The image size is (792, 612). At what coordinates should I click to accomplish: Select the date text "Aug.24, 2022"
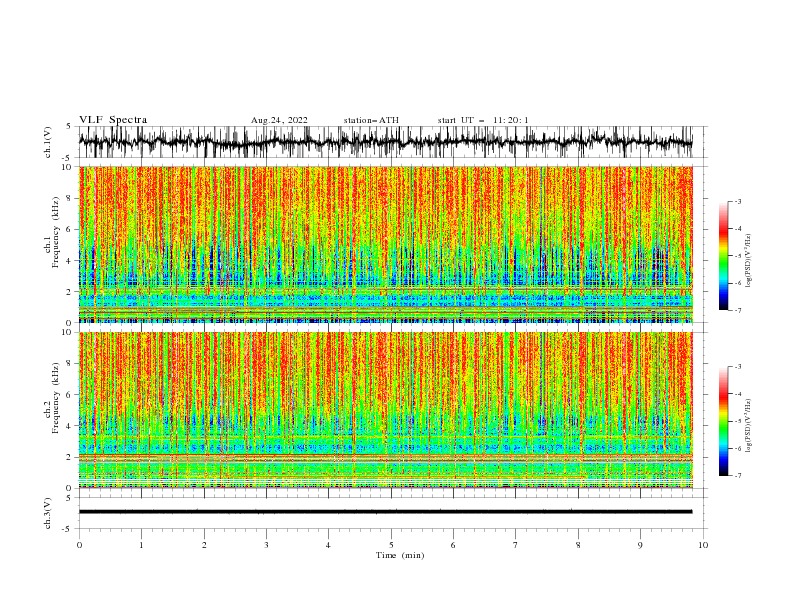[x=279, y=120]
